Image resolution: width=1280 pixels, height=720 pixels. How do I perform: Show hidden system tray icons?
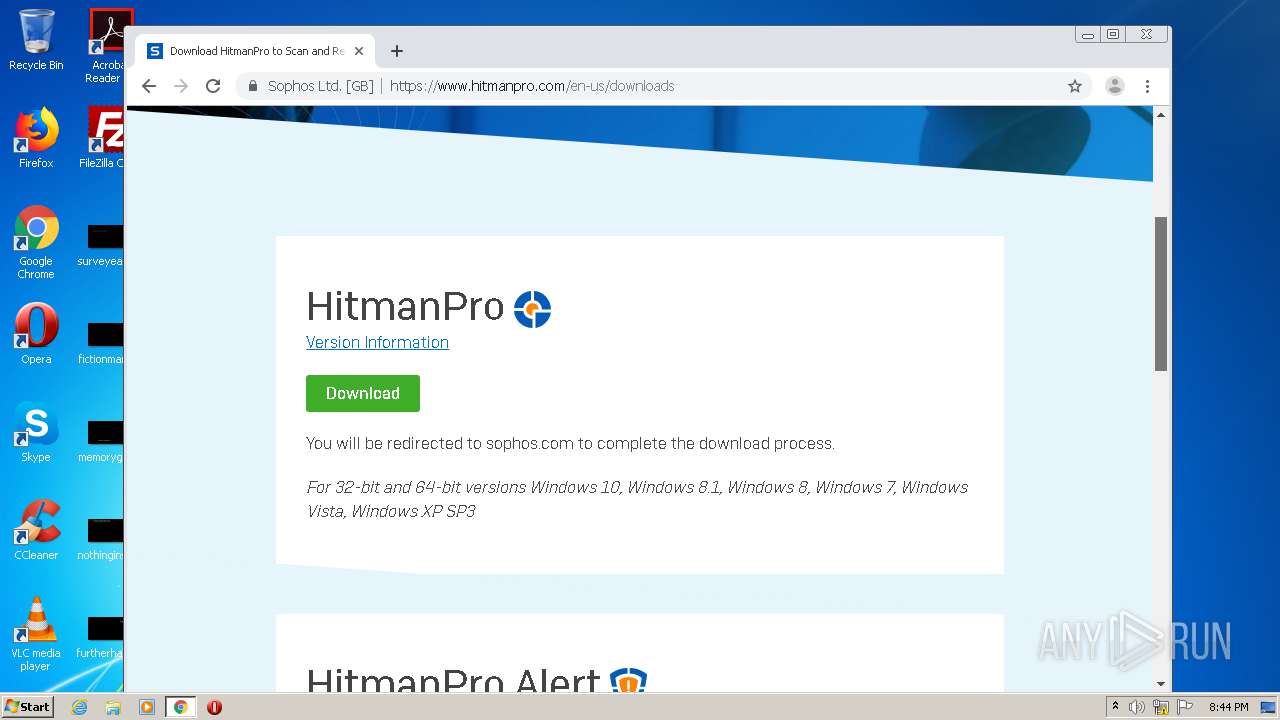tap(1115, 707)
